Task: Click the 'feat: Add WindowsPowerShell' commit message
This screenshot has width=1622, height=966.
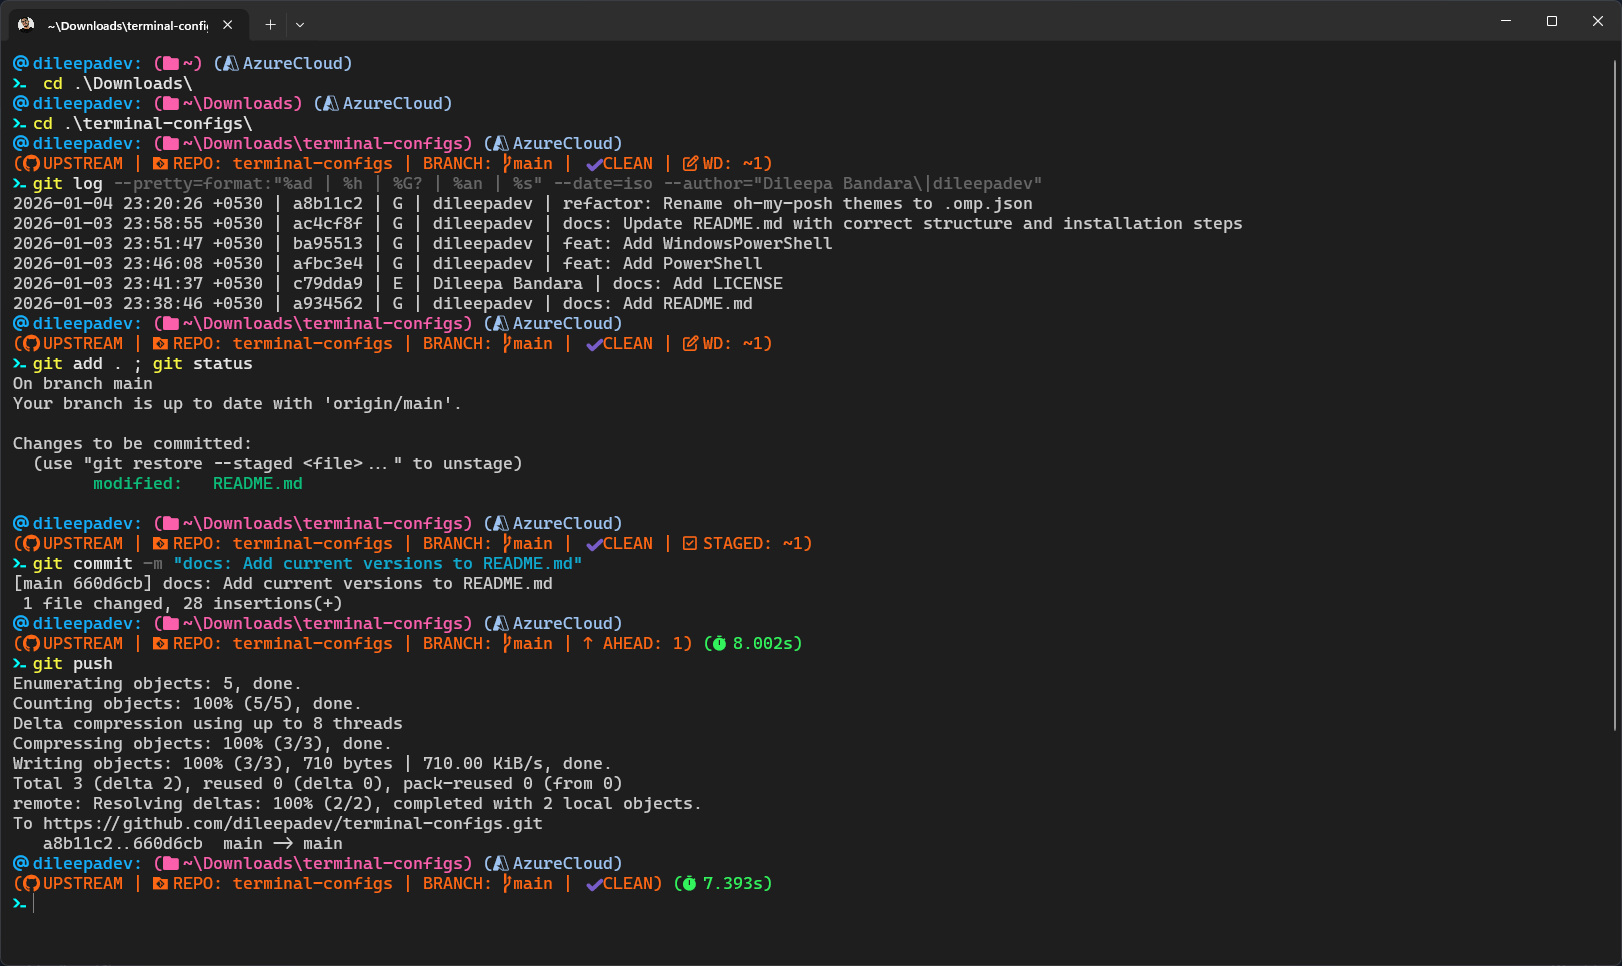Action: [x=698, y=244]
